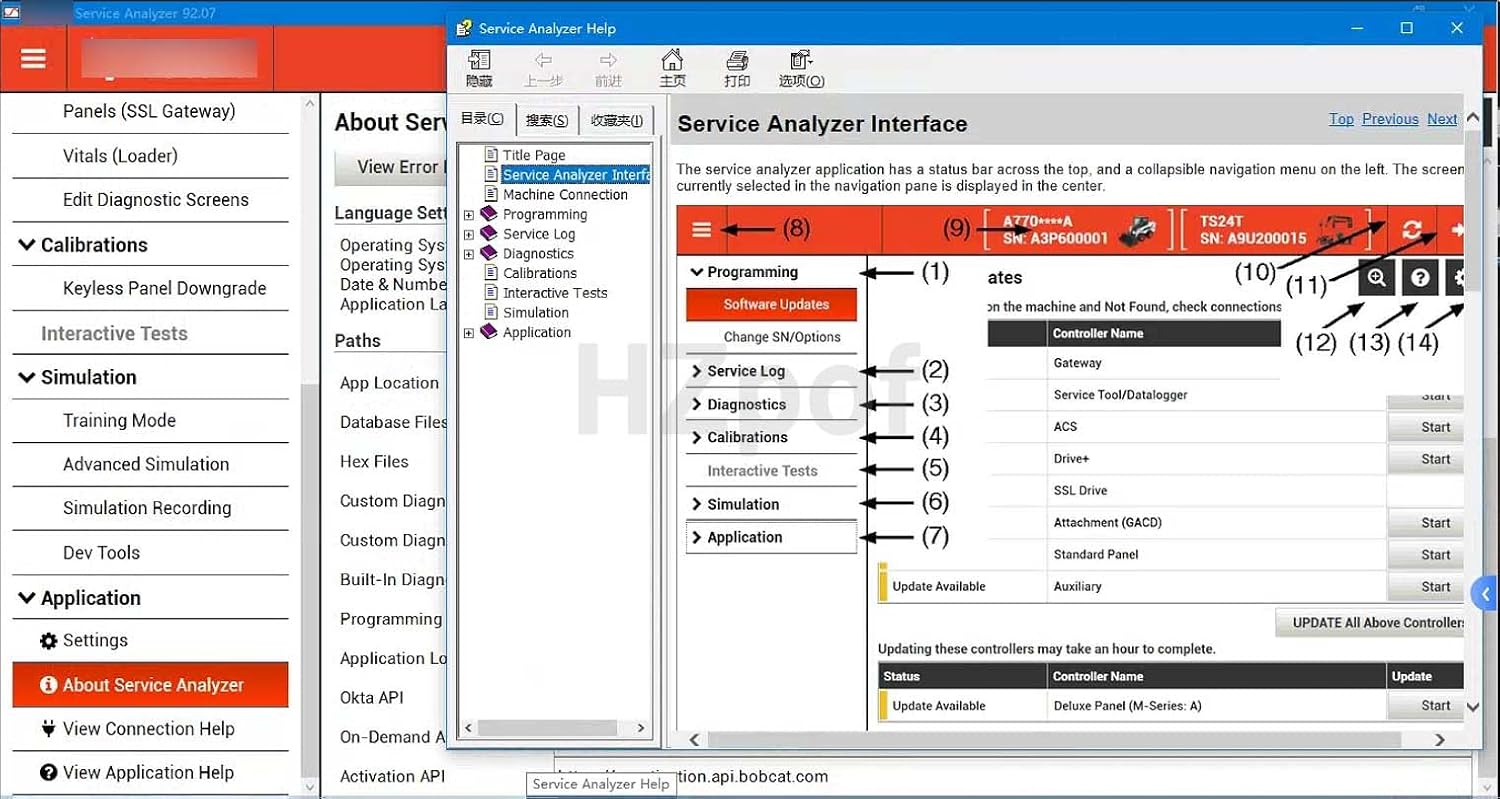Image resolution: width=1500 pixels, height=799 pixels.
Task: Switch to the 收藏夹(I) favorites tab
Action: point(617,120)
